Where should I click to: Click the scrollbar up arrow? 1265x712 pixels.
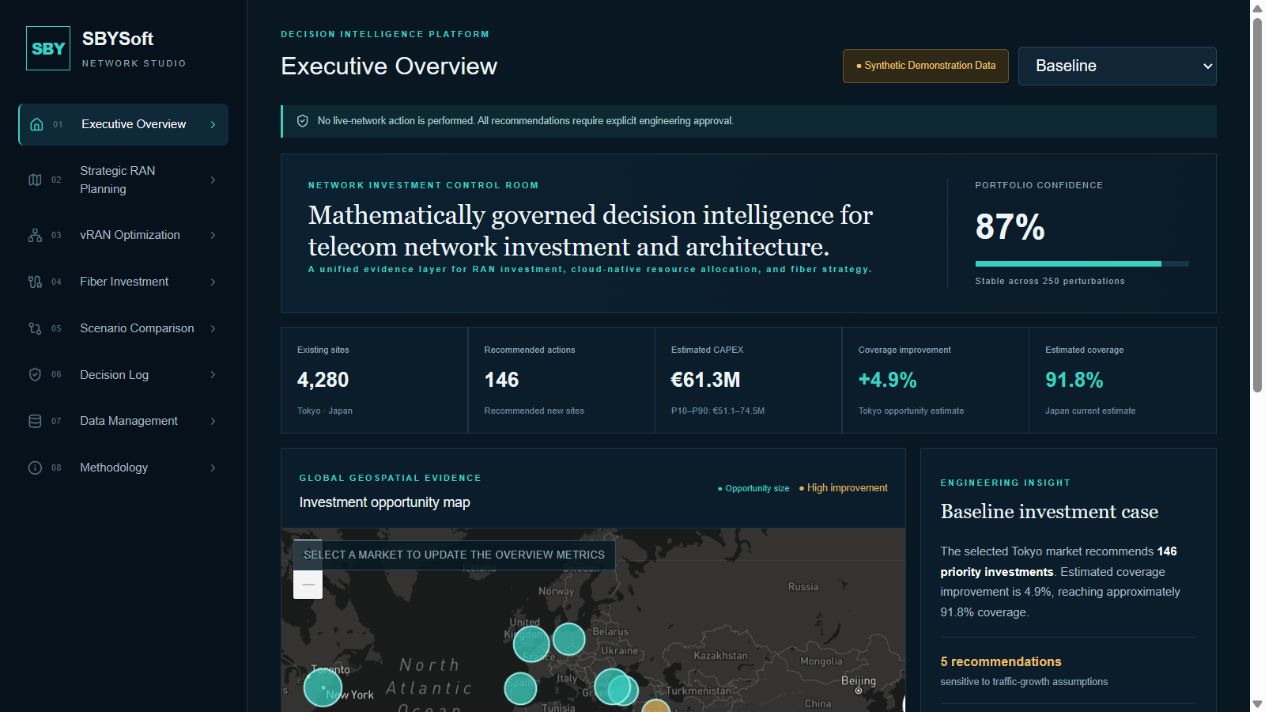pos(1258,8)
